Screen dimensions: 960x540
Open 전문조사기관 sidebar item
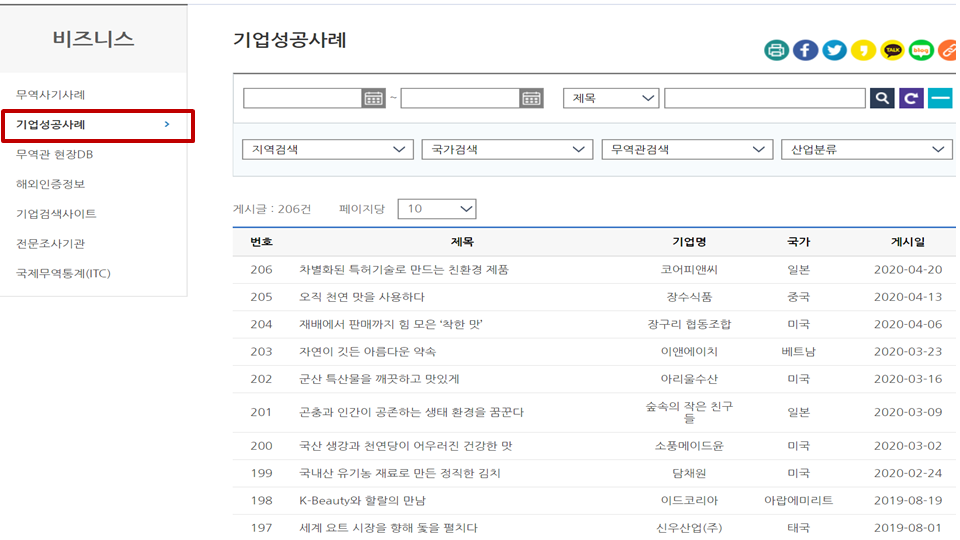(50, 244)
